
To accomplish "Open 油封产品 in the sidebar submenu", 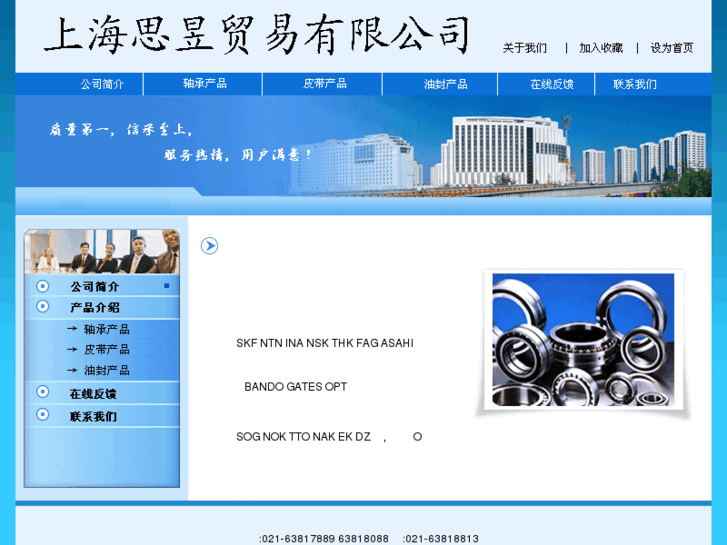I will (107, 370).
